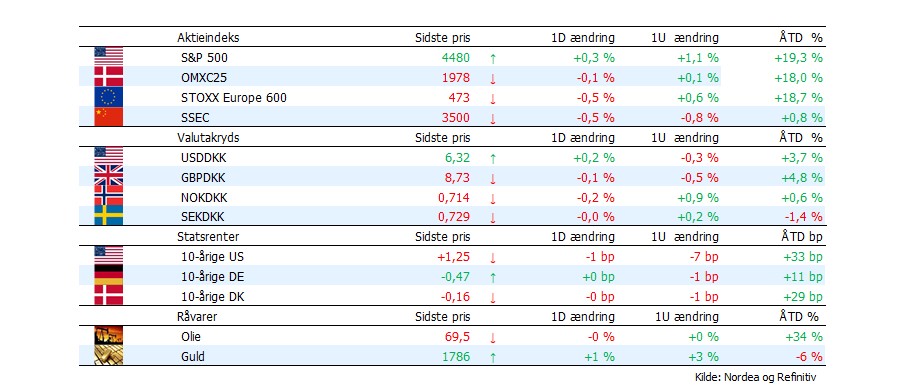Click the green up arrow for S&P 500
Screen dimensions: 904x390
(492, 58)
